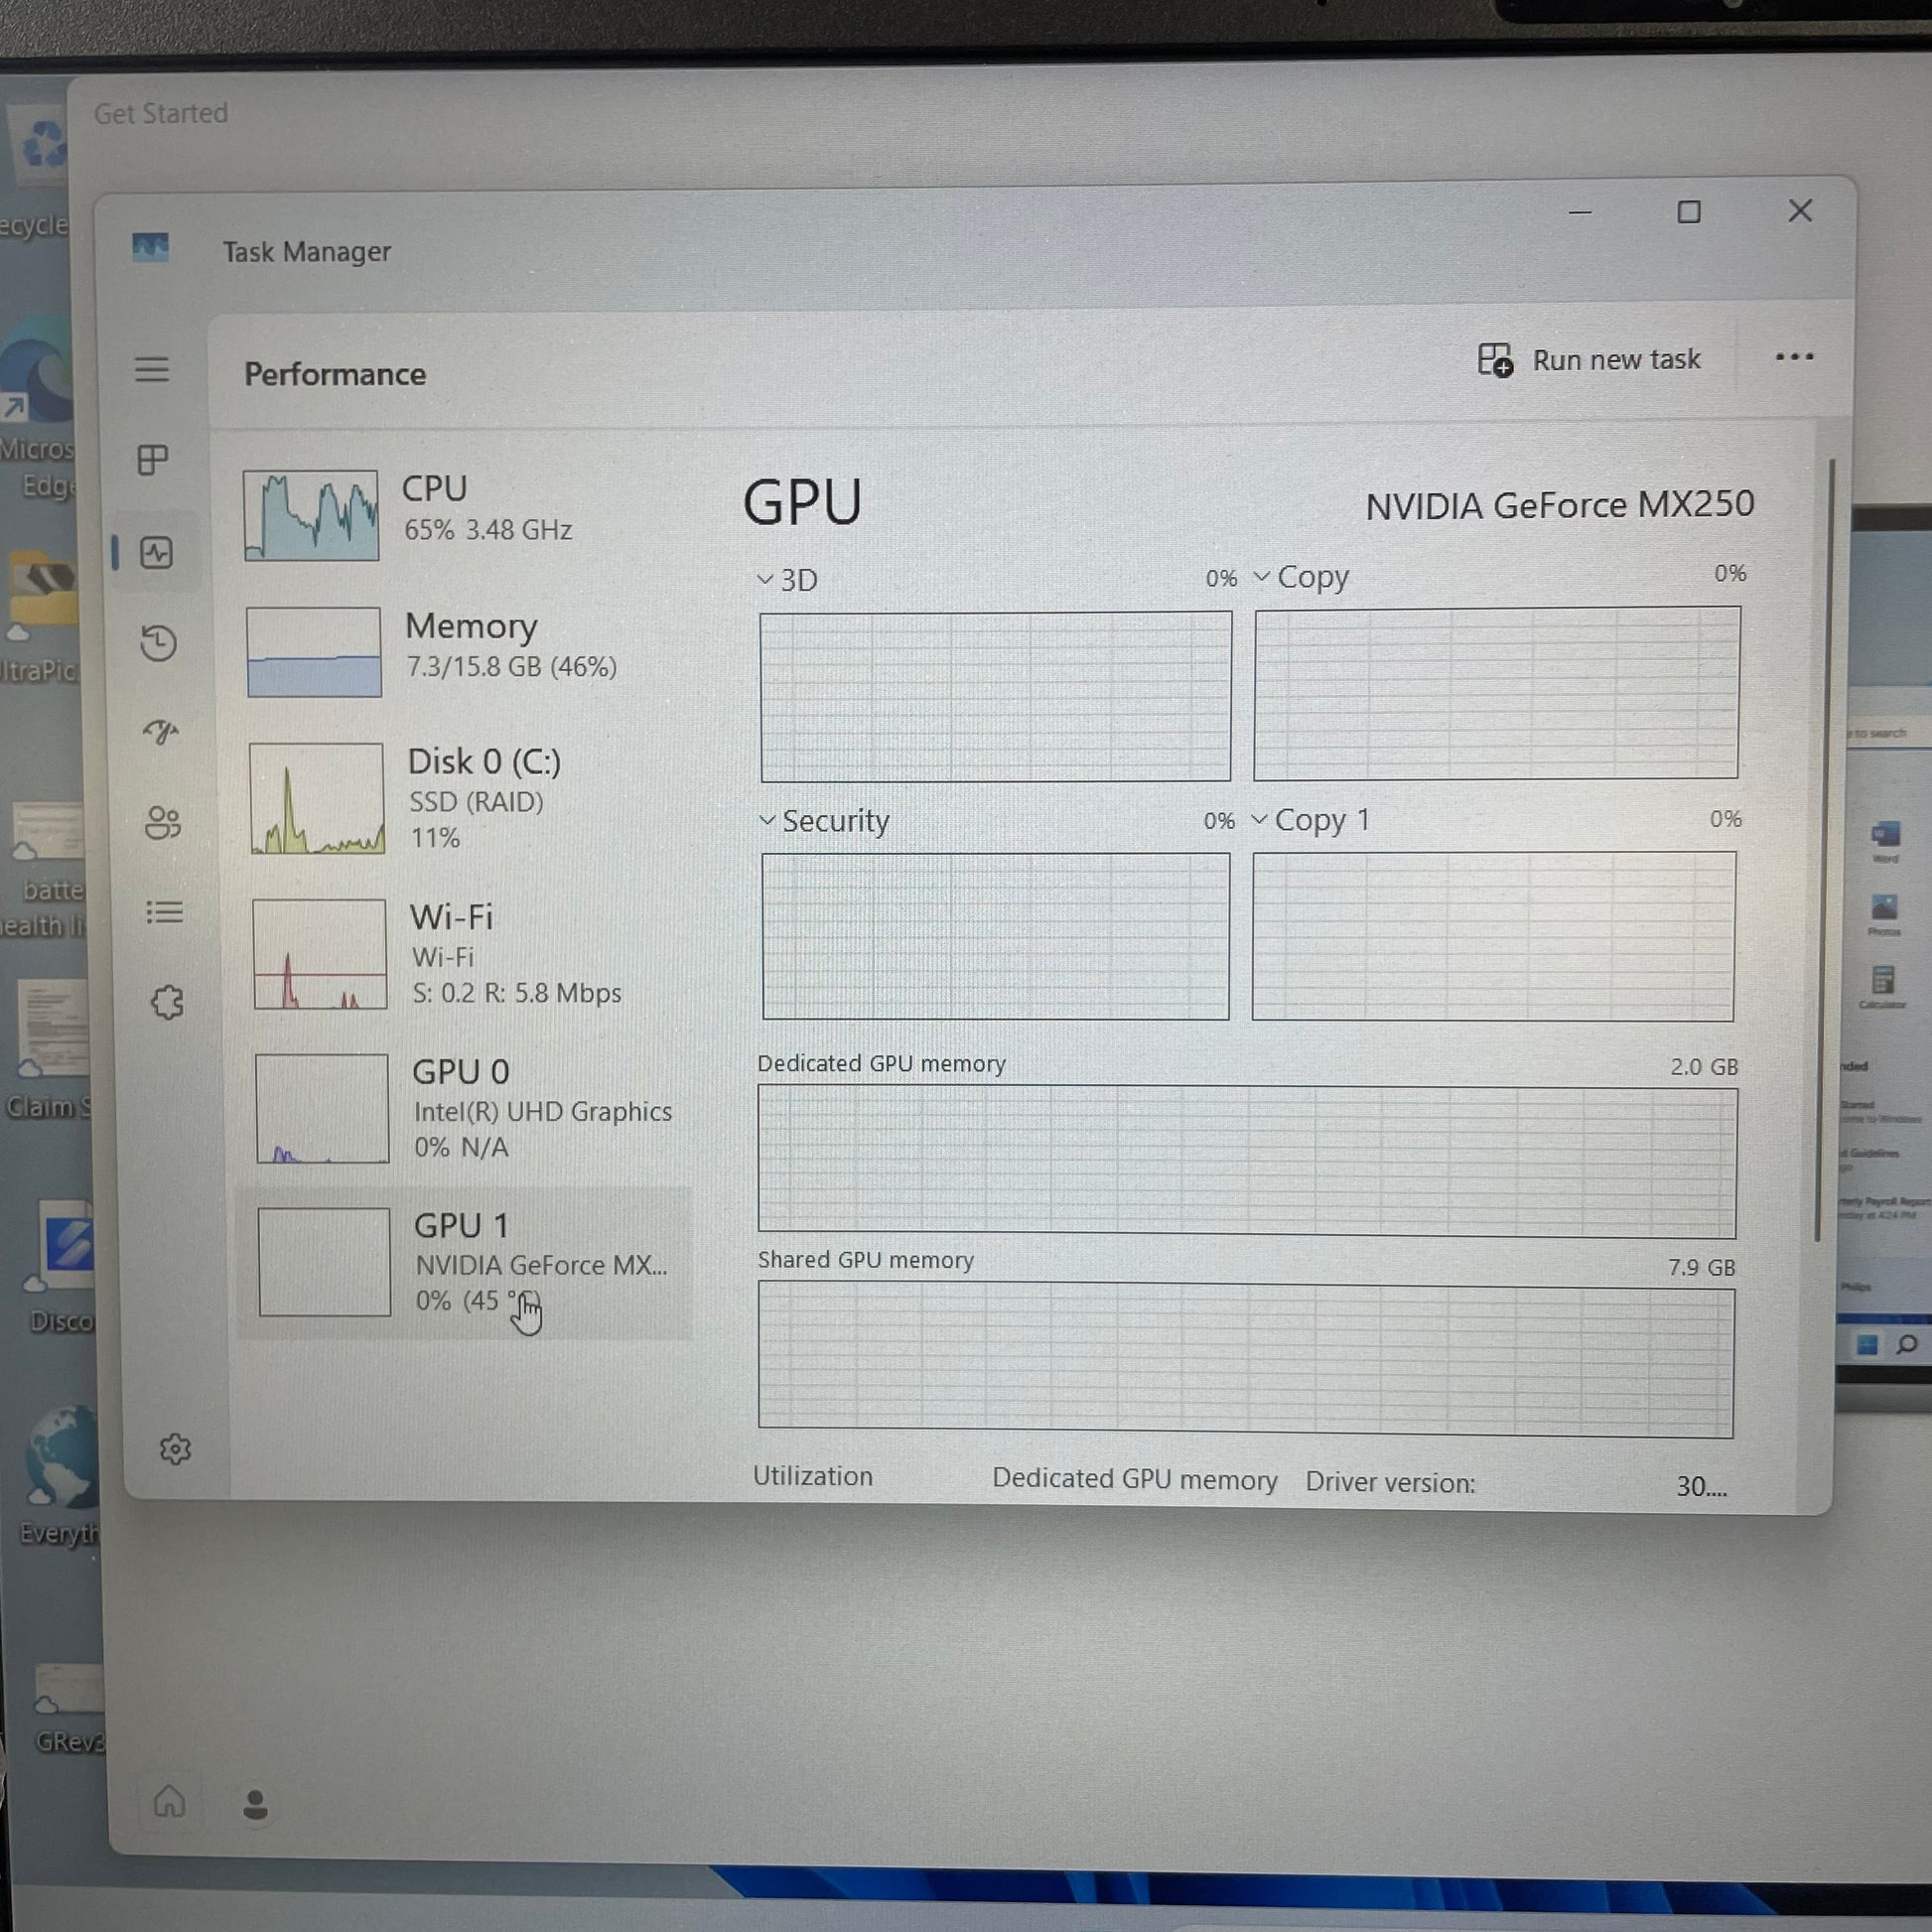Open Task Manager Settings gear icon
Image resolution: width=1932 pixels, height=1932 pixels.
175,1449
